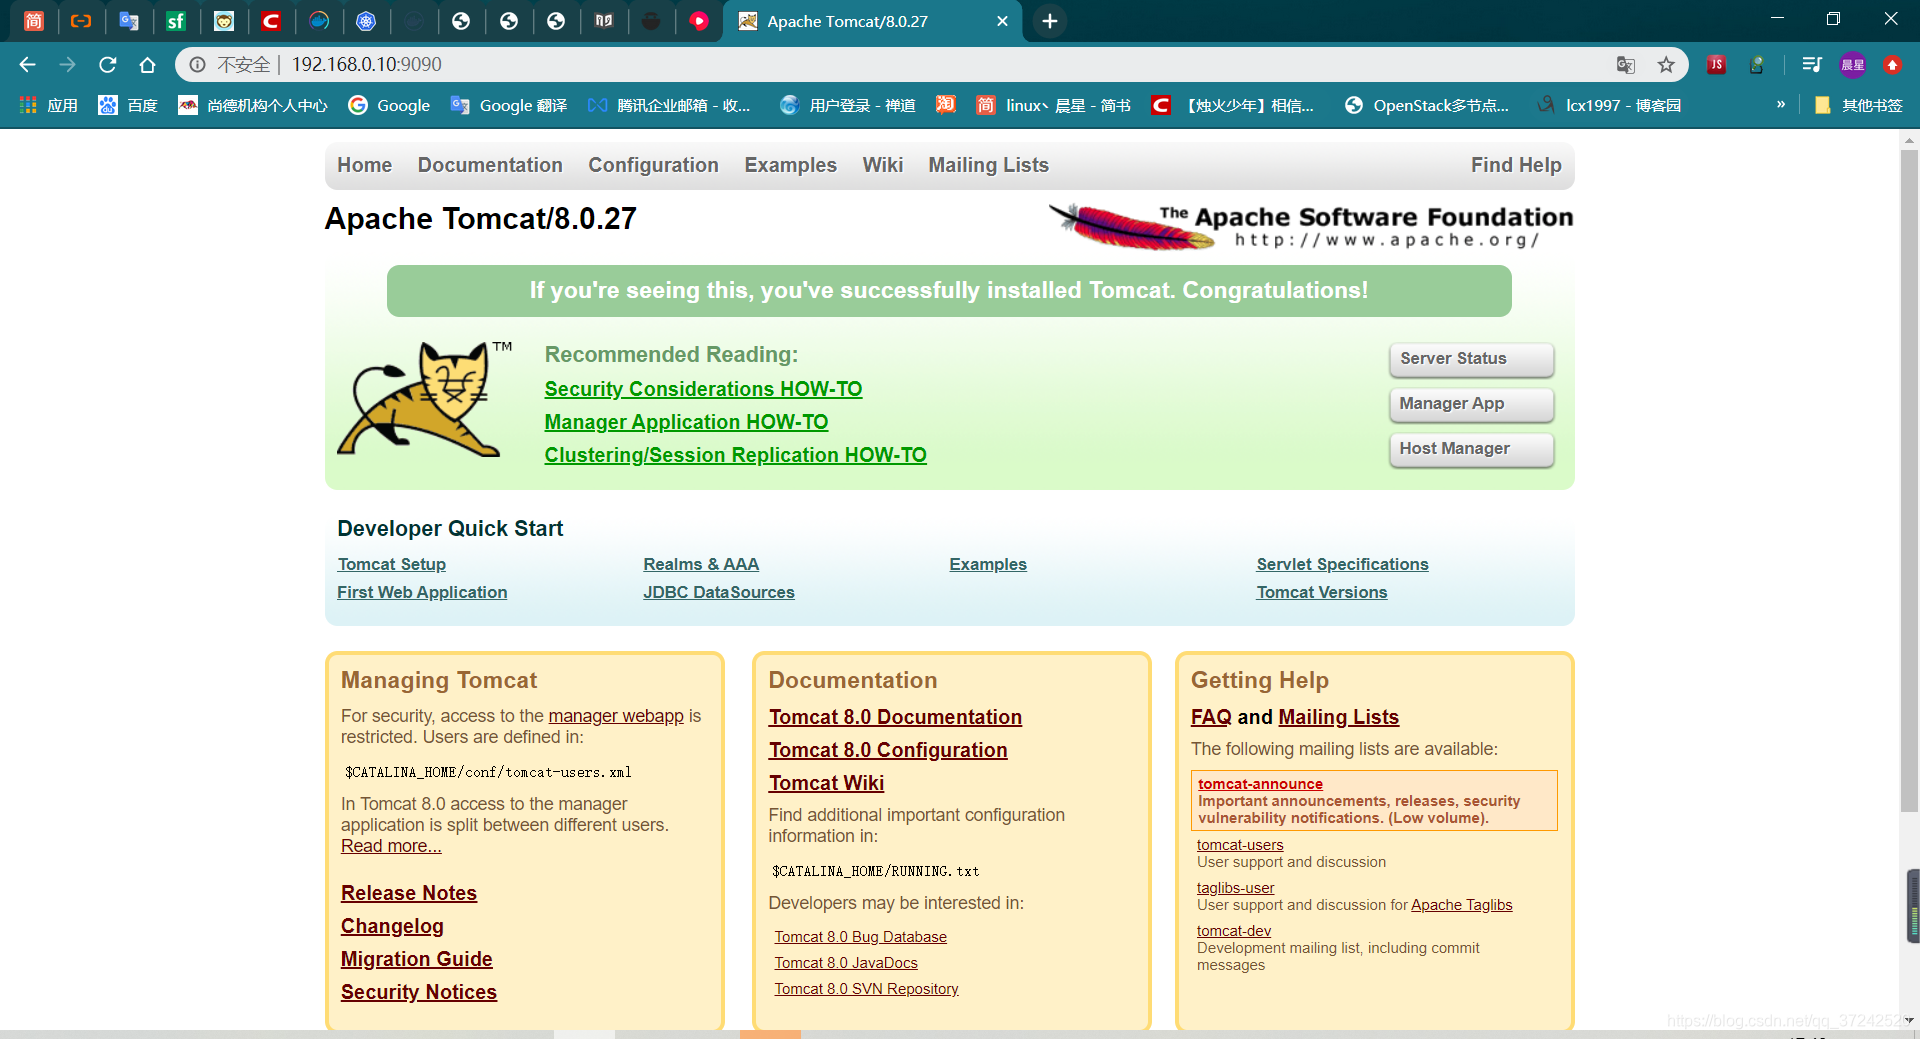This screenshot has width=1920, height=1039.
Task: Expand the hidden bookmarks chevron
Action: (x=1780, y=104)
